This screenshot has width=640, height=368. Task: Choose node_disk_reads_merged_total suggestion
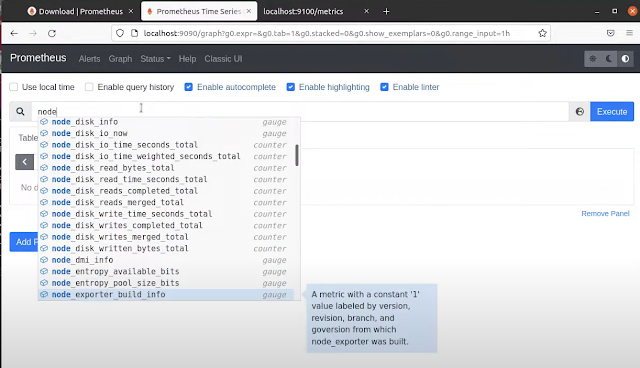pyautogui.click(x=166, y=202)
